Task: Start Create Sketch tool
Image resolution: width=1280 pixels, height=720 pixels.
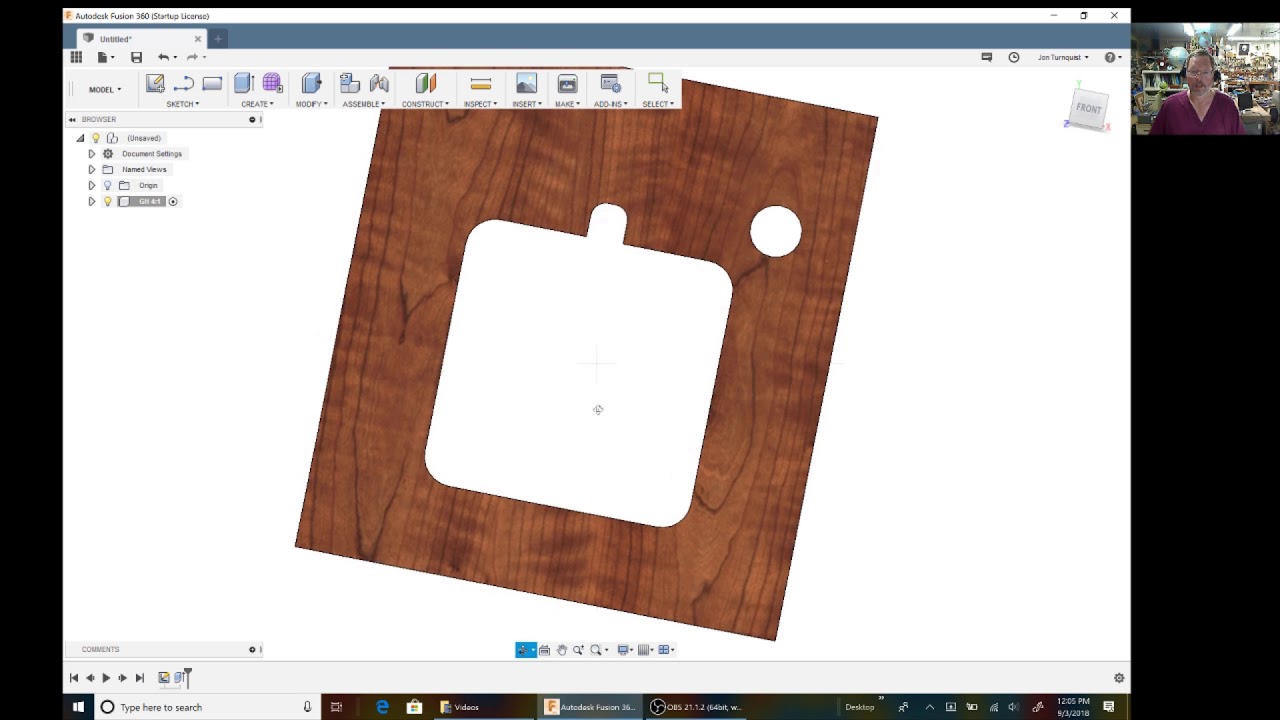Action: (x=155, y=84)
